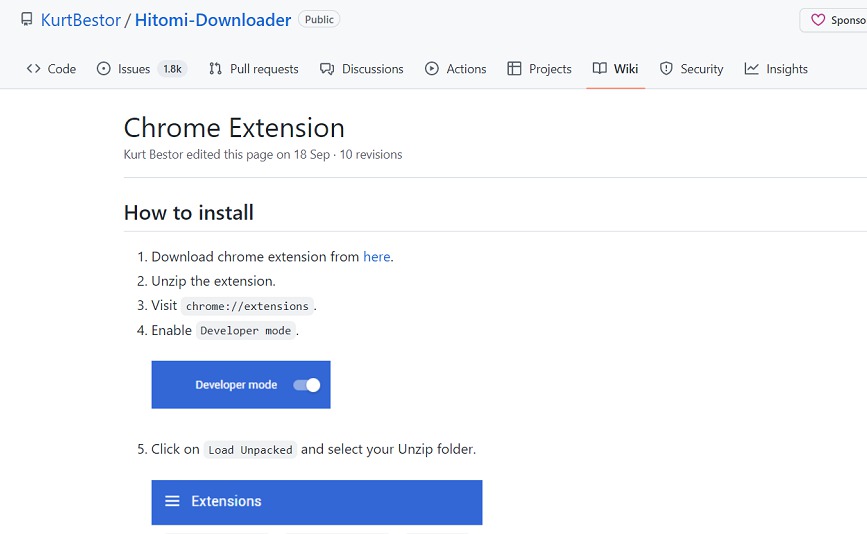Click the chrome://extensions code text

[x=247, y=306]
